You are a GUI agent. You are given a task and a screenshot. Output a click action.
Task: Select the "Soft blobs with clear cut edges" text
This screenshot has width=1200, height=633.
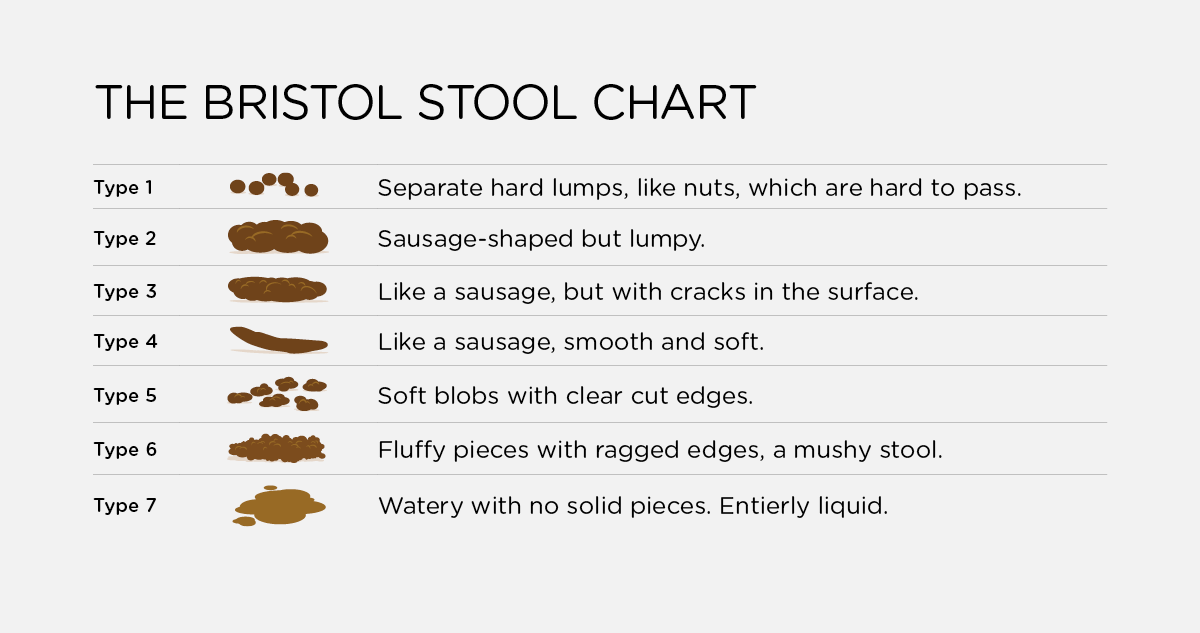point(564,396)
